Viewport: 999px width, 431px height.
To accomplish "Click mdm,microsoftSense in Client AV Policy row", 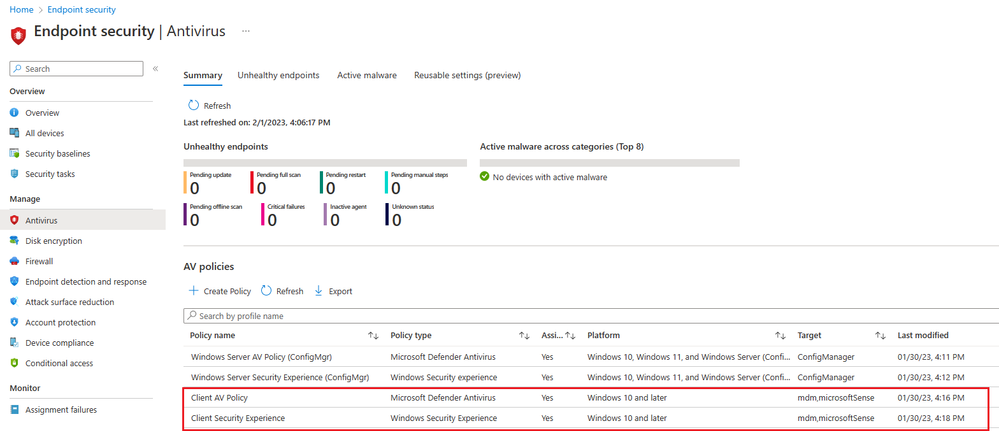I will pos(835,397).
